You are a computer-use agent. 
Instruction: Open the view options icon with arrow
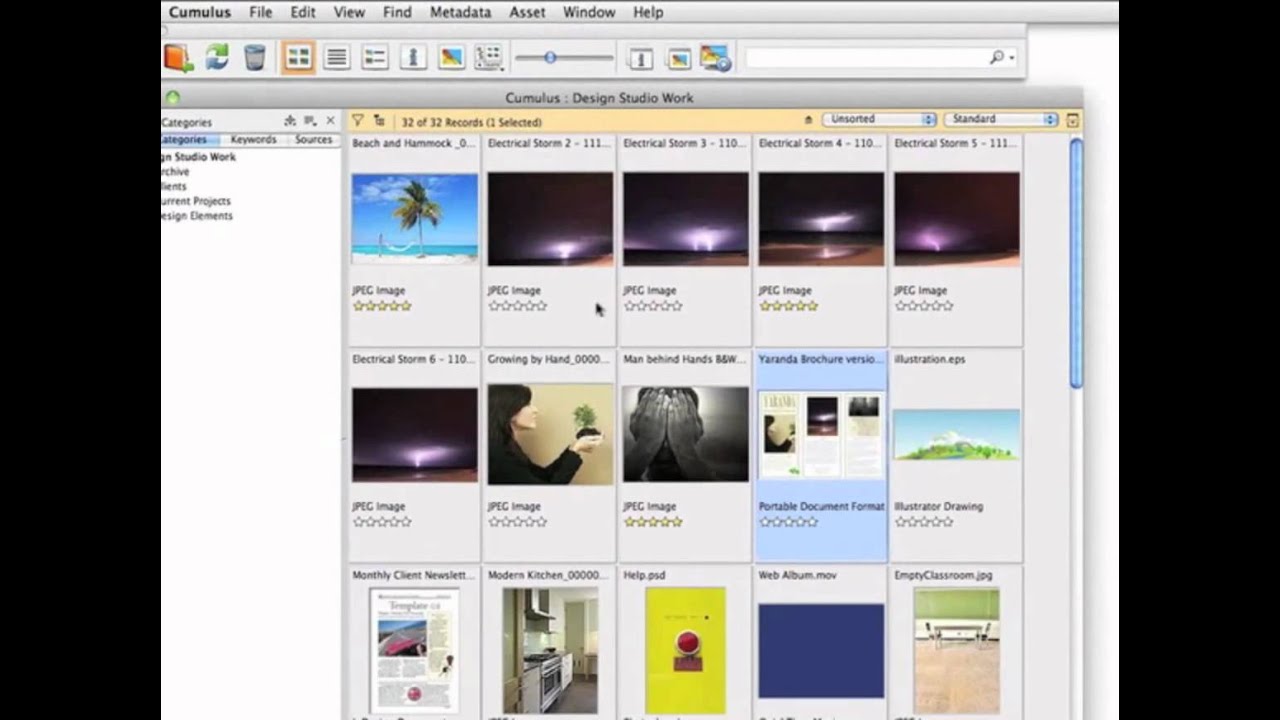[488, 57]
